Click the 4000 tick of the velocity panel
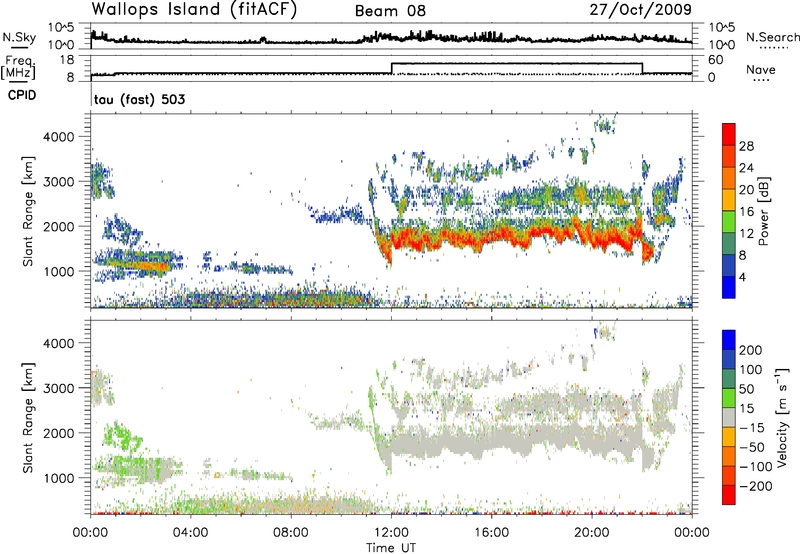Screen dimensions: 800x554 click(58, 343)
